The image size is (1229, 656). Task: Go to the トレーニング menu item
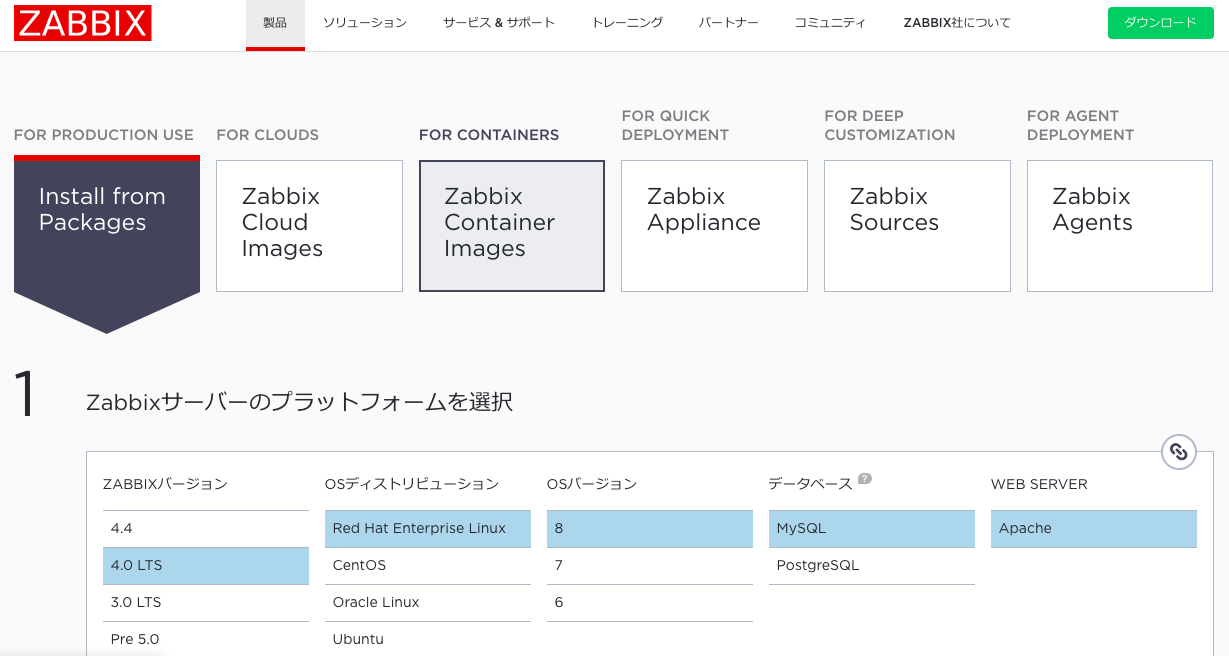pos(627,23)
